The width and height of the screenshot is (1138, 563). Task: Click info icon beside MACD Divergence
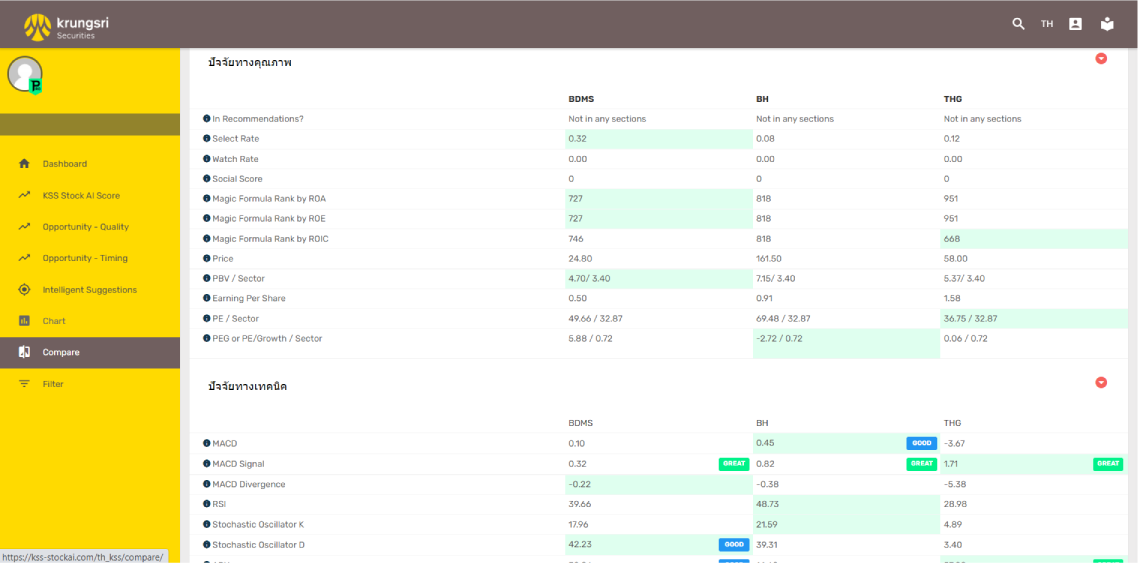(x=207, y=484)
